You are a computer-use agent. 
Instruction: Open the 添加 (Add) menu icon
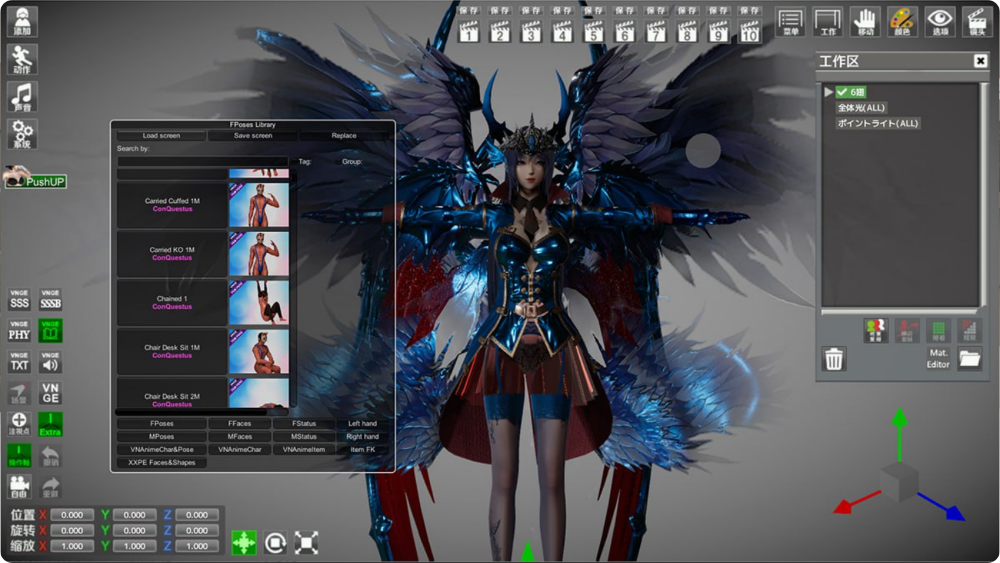coord(22,21)
